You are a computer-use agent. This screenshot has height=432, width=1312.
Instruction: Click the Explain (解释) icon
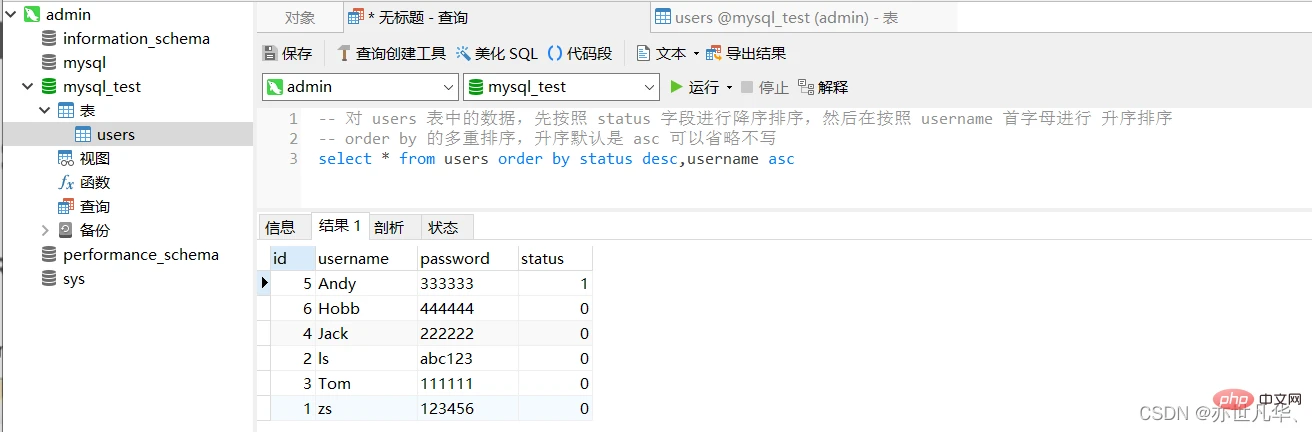coord(806,87)
